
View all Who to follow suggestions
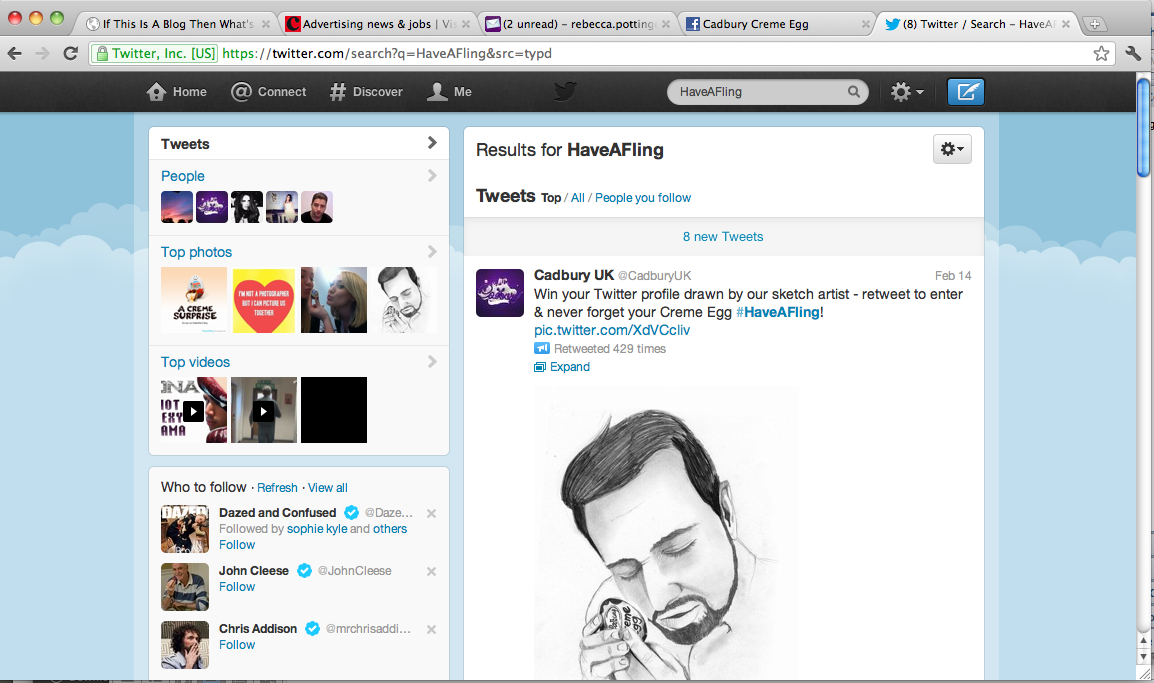(x=328, y=488)
